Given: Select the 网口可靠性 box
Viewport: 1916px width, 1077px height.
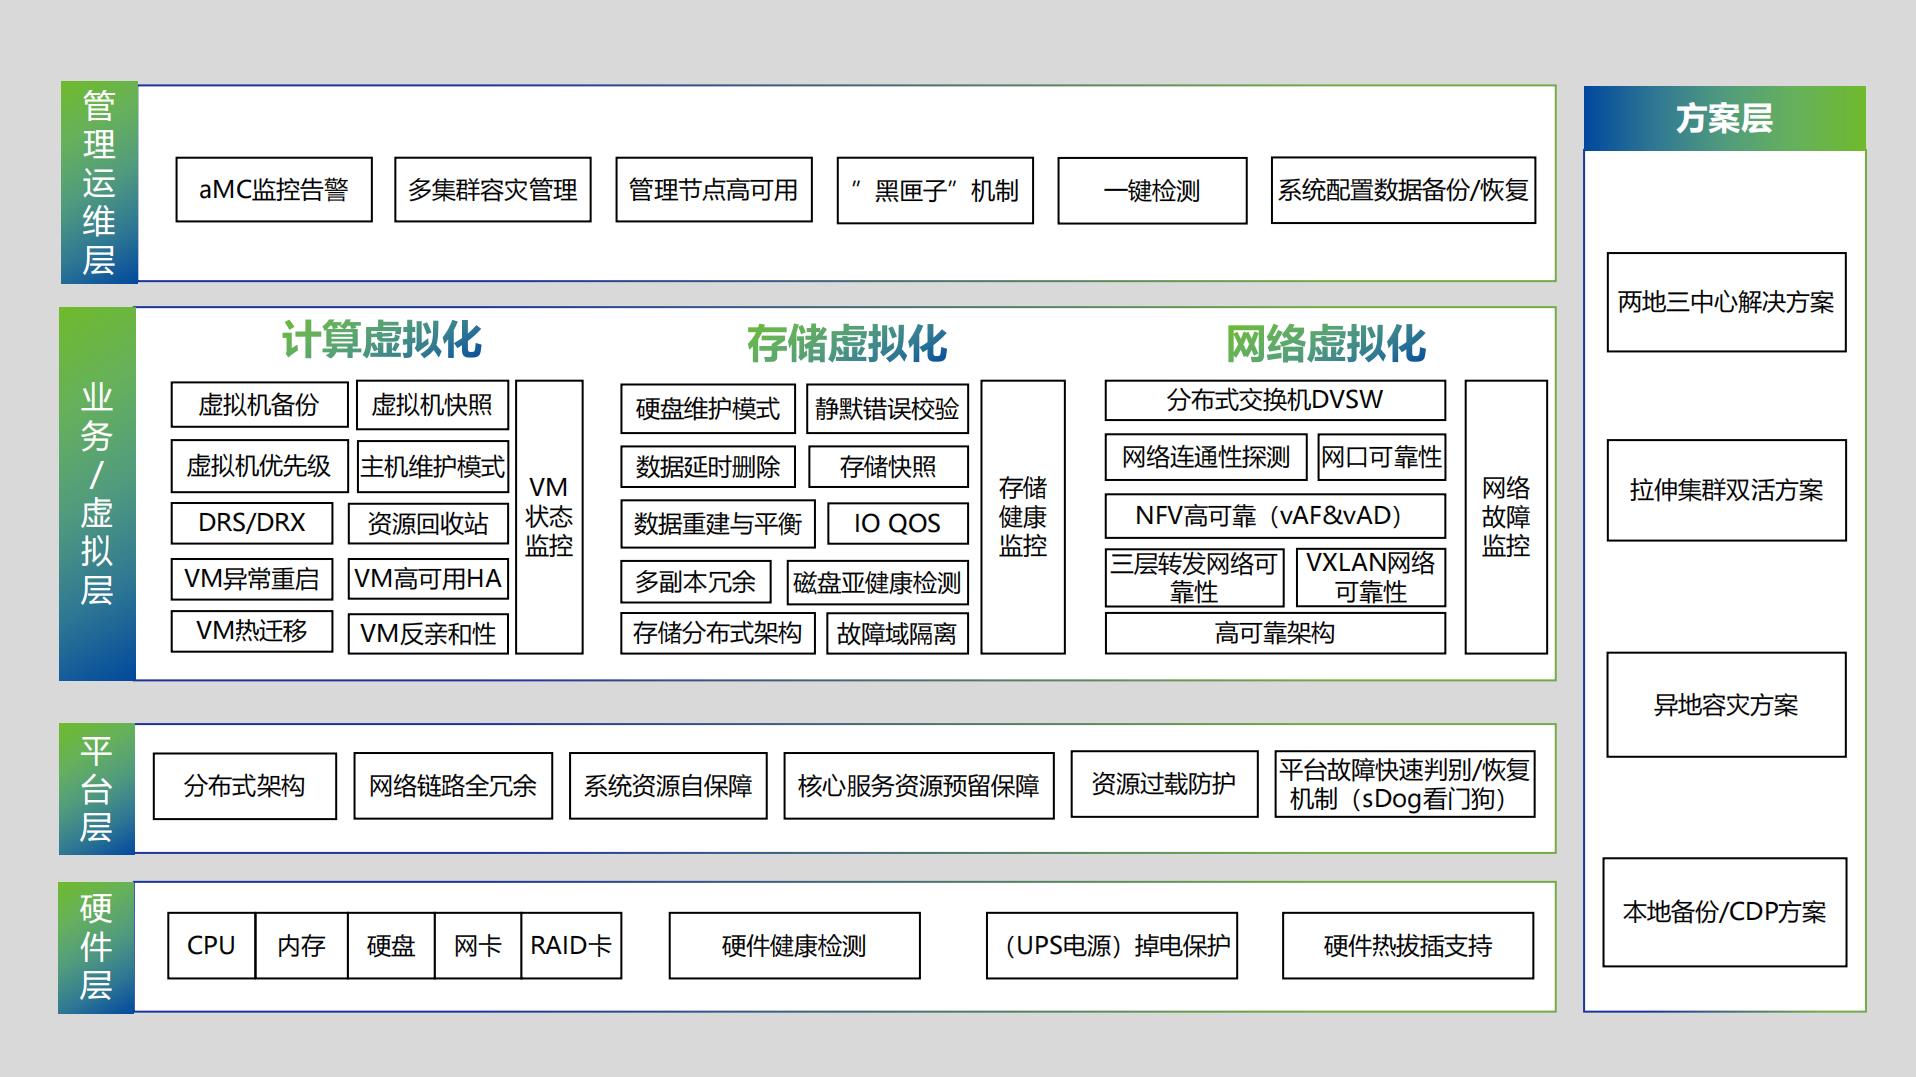Looking at the screenshot, I should pyautogui.click(x=1382, y=458).
